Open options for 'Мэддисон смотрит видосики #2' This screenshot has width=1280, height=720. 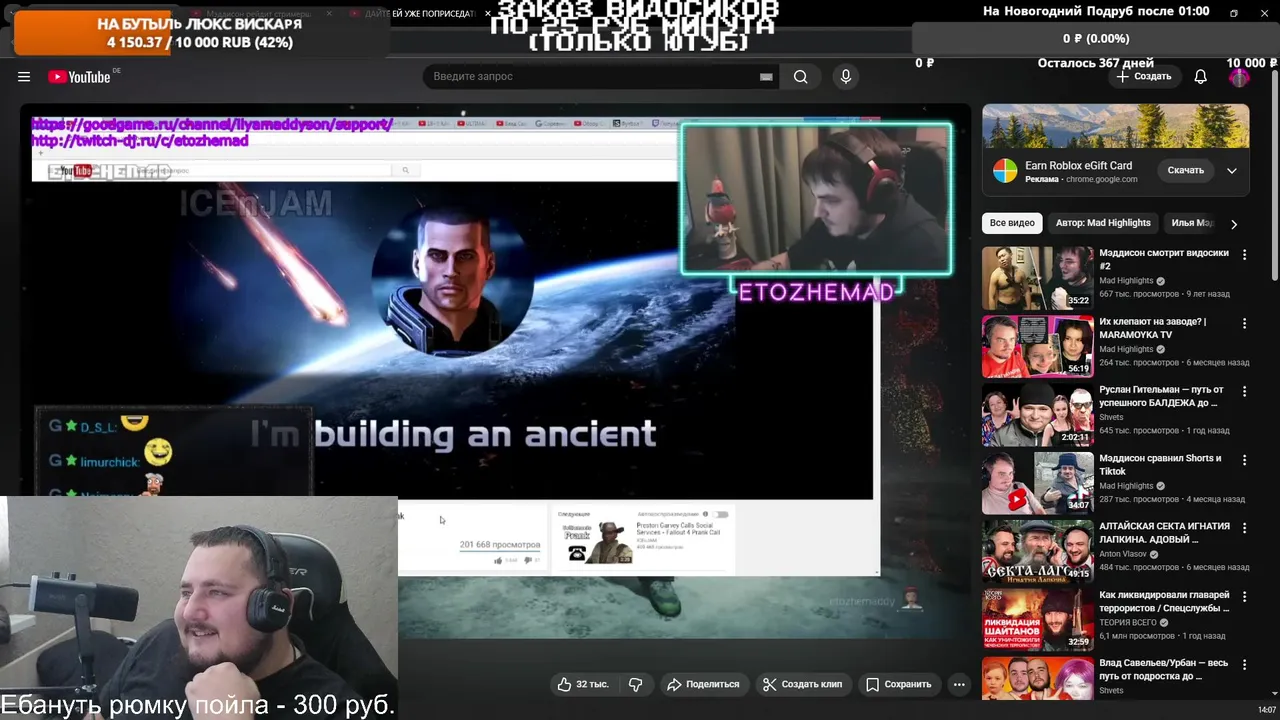click(1245, 255)
